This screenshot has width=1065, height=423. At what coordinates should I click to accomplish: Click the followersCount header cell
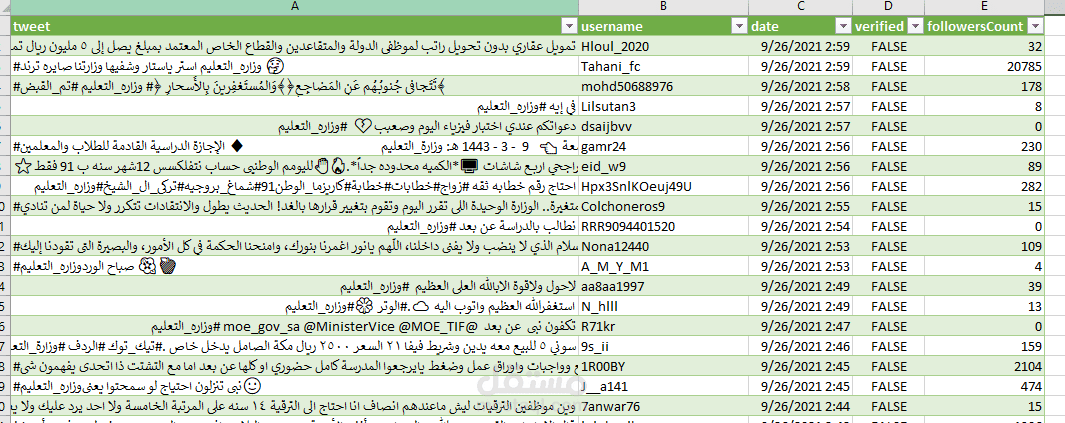click(984, 26)
